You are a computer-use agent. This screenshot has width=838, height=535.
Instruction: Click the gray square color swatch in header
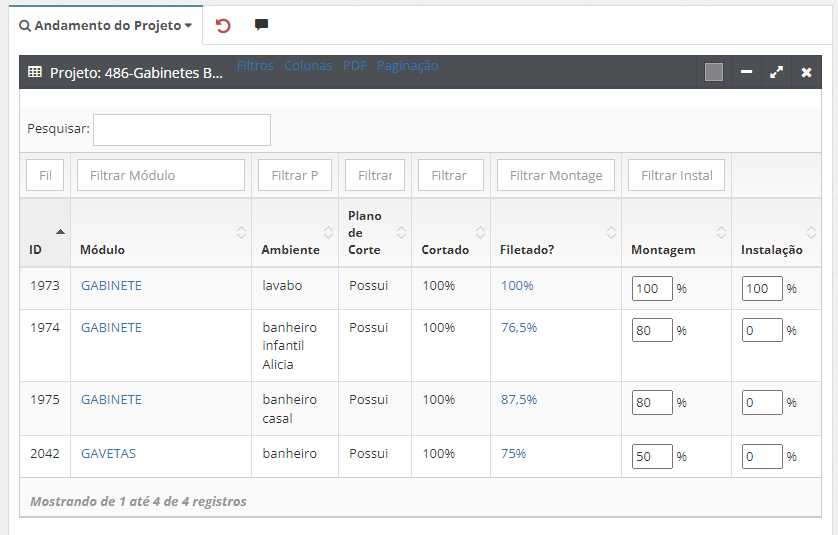713,72
